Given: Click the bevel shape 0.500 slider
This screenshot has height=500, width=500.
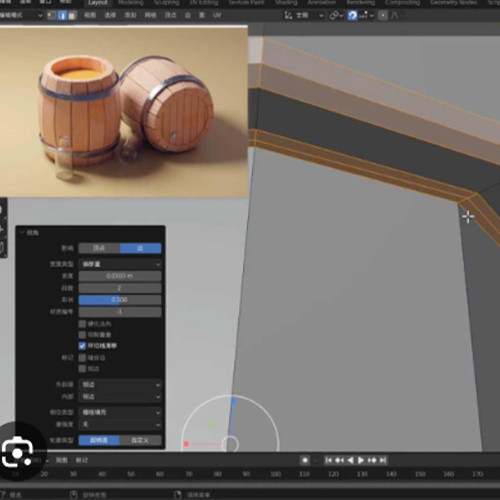Looking at the screenshot, I should pos(120,300).
